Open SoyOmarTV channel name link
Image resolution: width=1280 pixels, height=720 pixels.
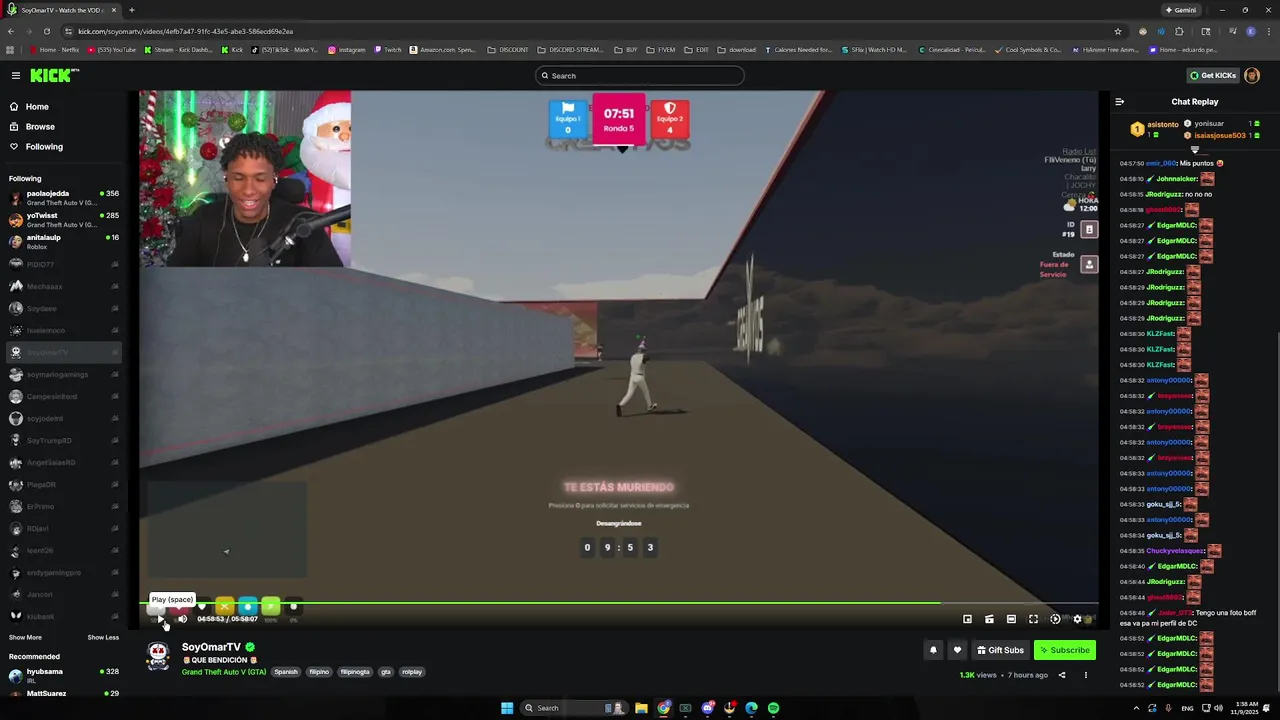tap(211, 647)
